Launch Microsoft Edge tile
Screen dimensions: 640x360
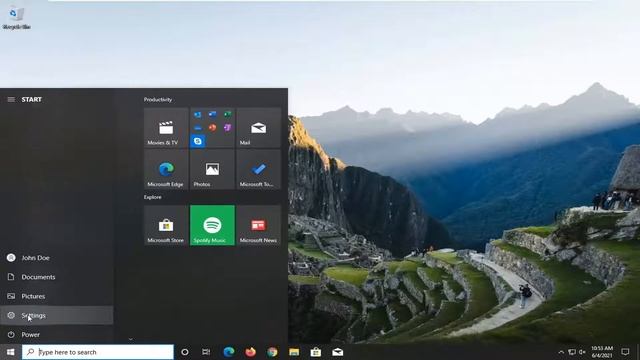click(166, 169)
